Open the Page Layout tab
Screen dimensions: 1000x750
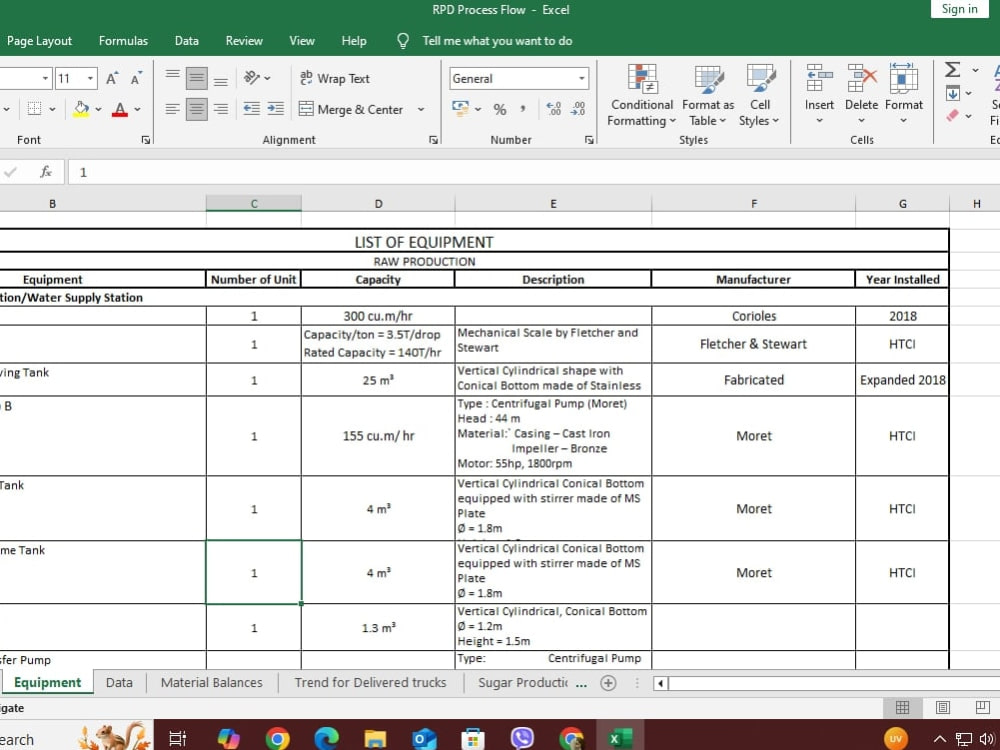tap(40, 41)
